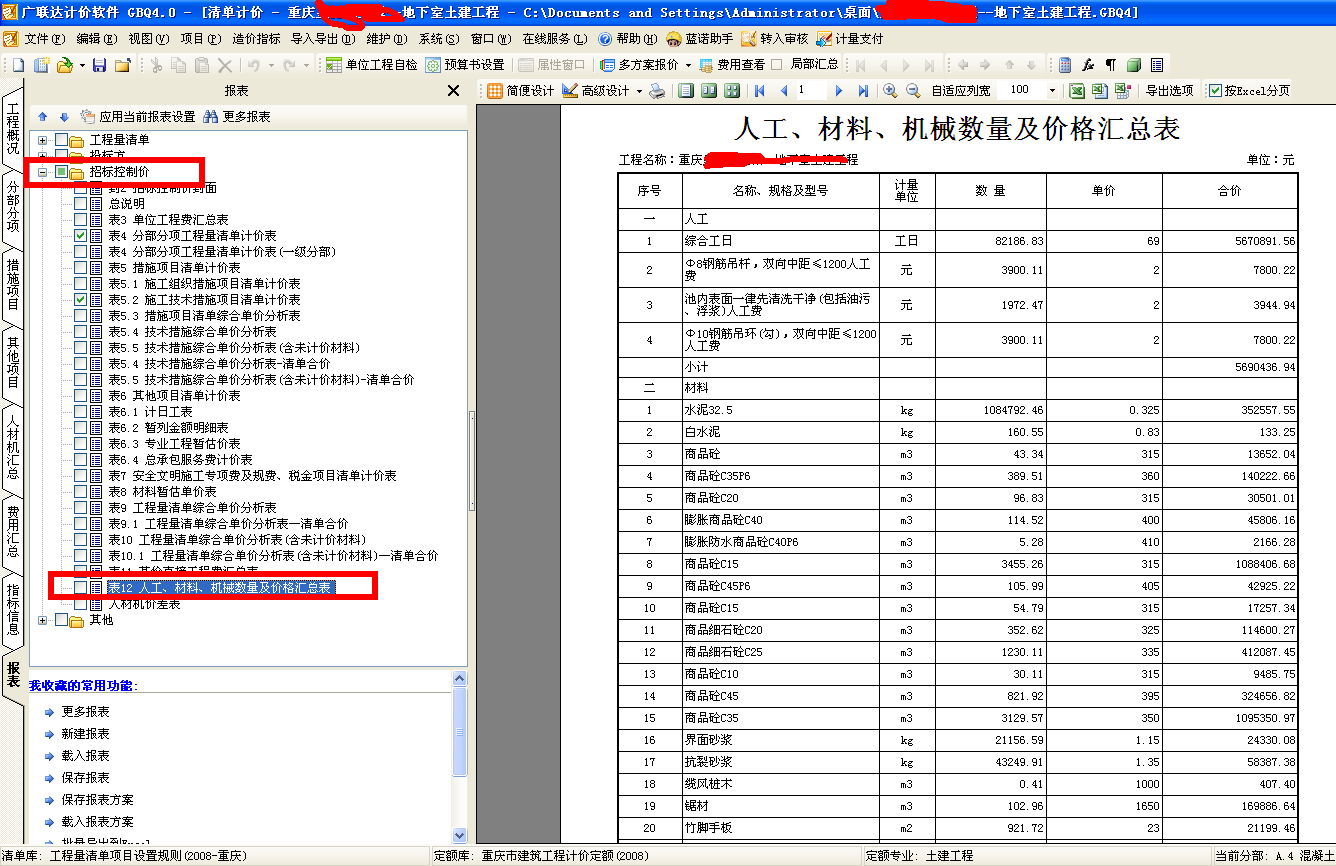This screenshot has height=866, width=1336.
Task: Check 表6.1 计日工表 checkbox
Action: [x=81, y=411]
